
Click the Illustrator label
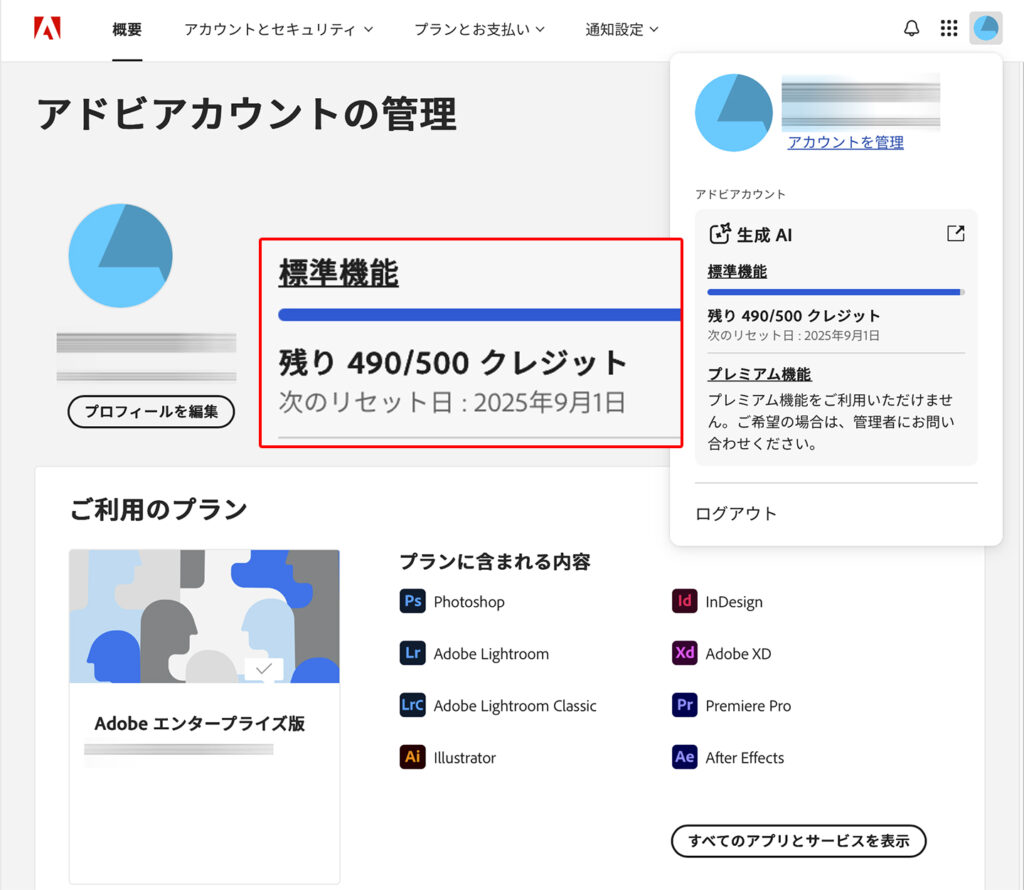point(464,757)
